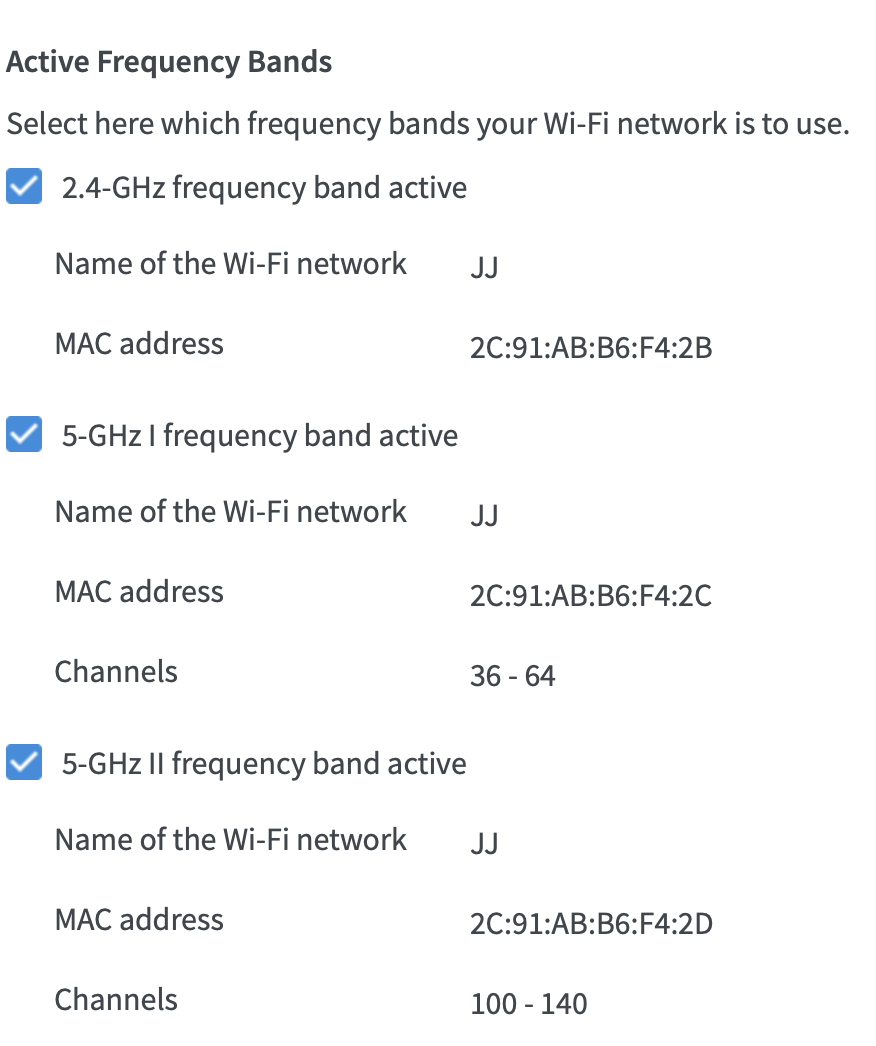Toggle the 5-GHz II frequency band checkbox
The image size is (876, 1046).
tap(23, 762)
